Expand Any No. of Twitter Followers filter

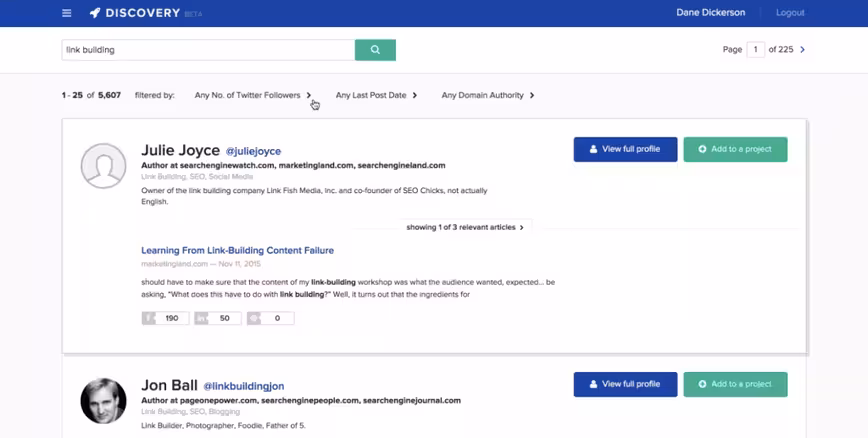tap(253, 95)
